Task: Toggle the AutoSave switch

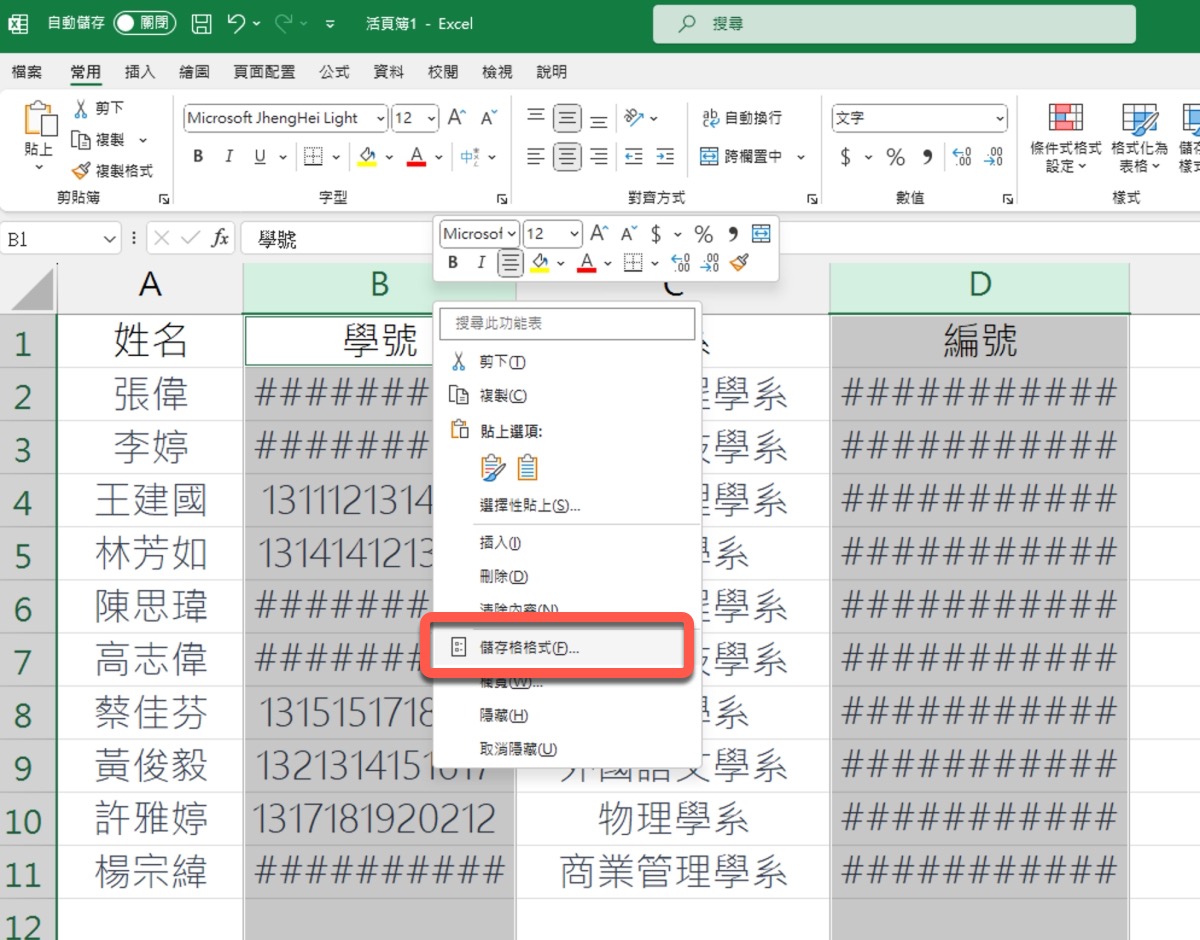Action: 144,23
